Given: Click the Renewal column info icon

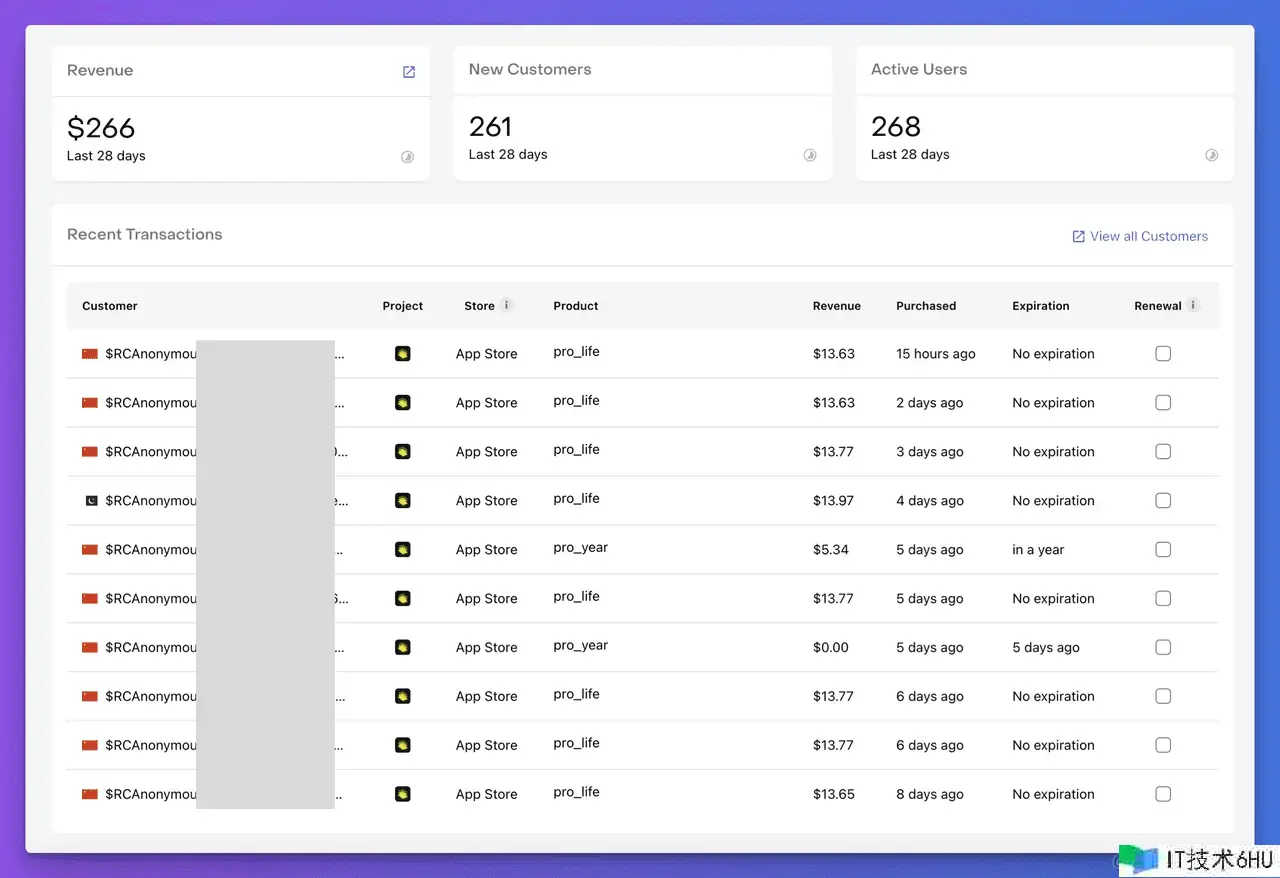Looking at the screenshot, I should coord(1194,305).
